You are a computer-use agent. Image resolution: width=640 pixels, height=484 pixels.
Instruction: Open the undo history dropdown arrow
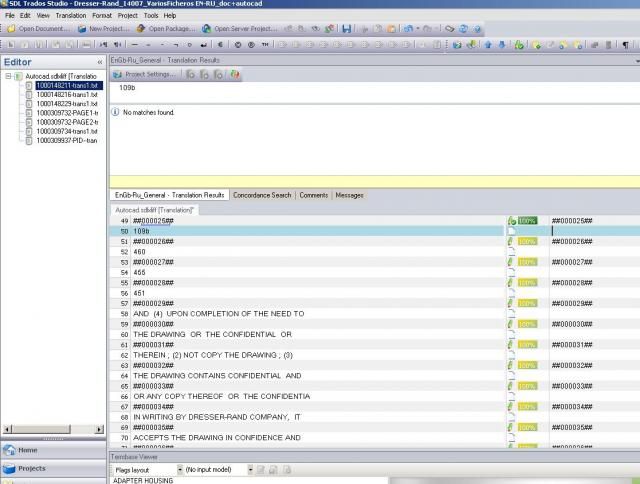click(x=418, y=29)
